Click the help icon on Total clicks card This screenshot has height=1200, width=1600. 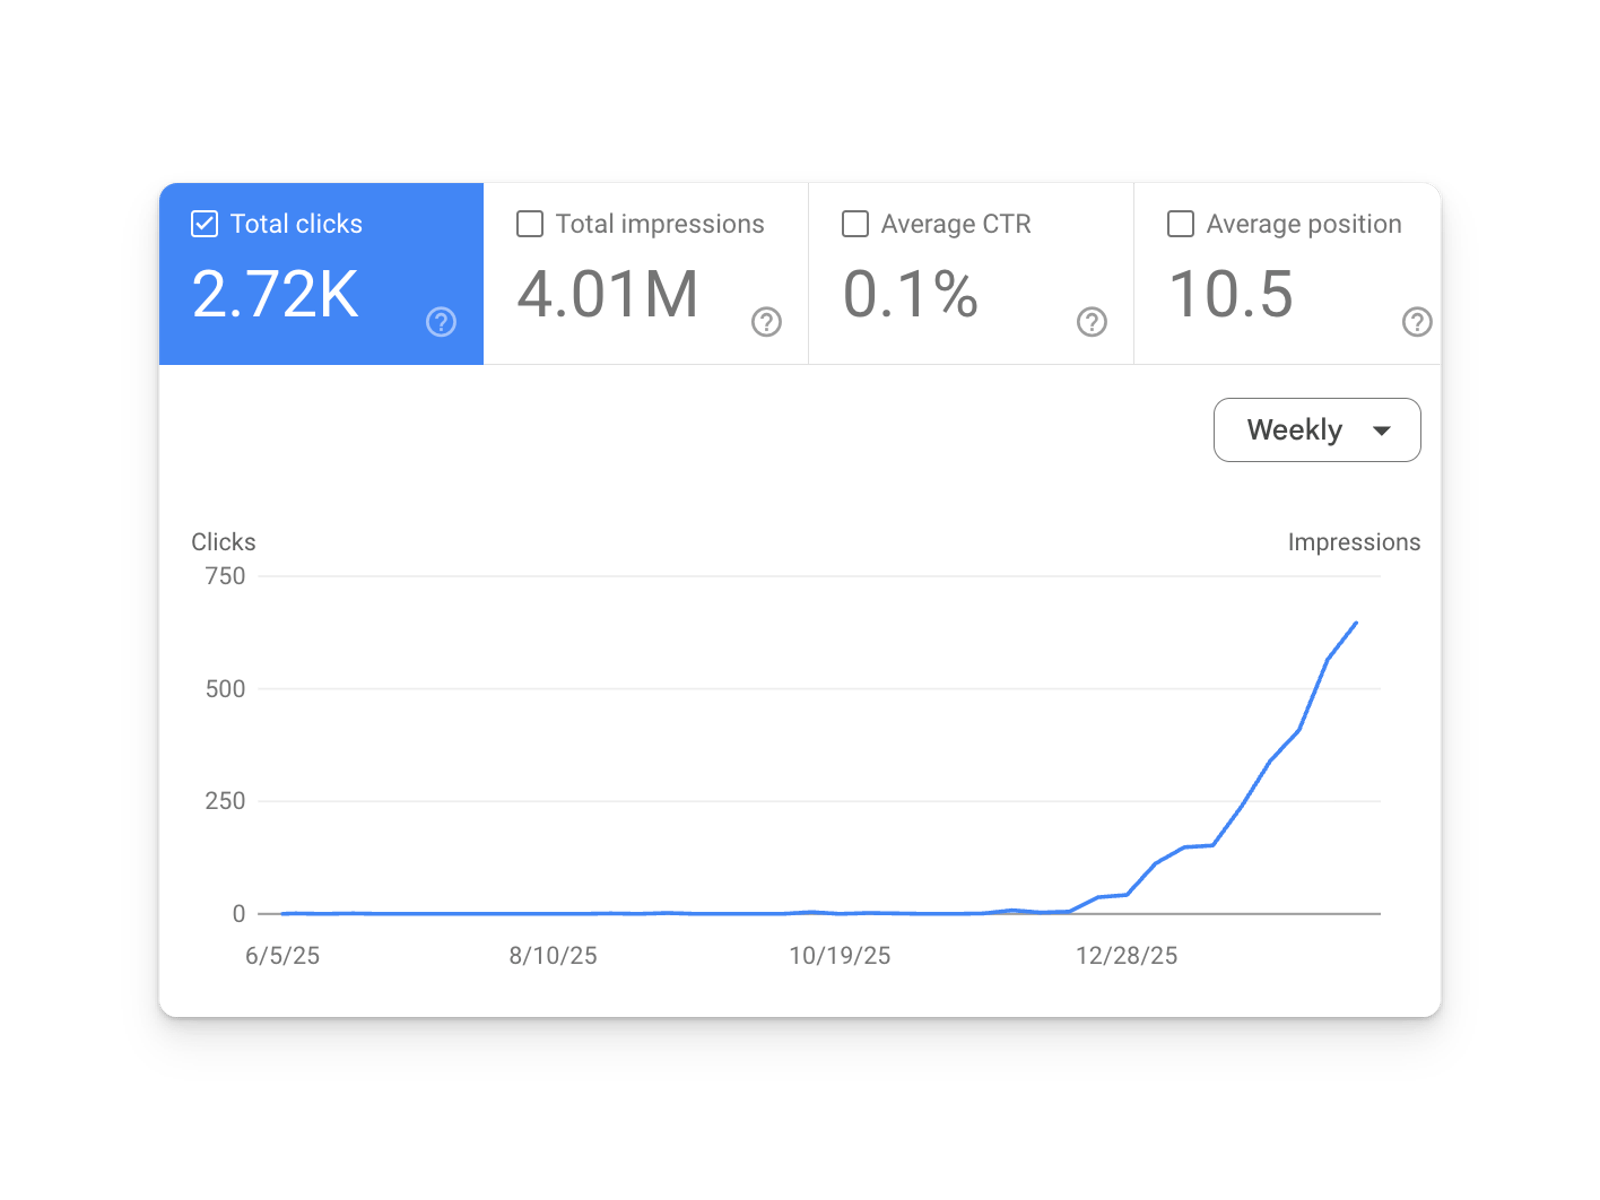pyautogui.click(x=441, y=322)
